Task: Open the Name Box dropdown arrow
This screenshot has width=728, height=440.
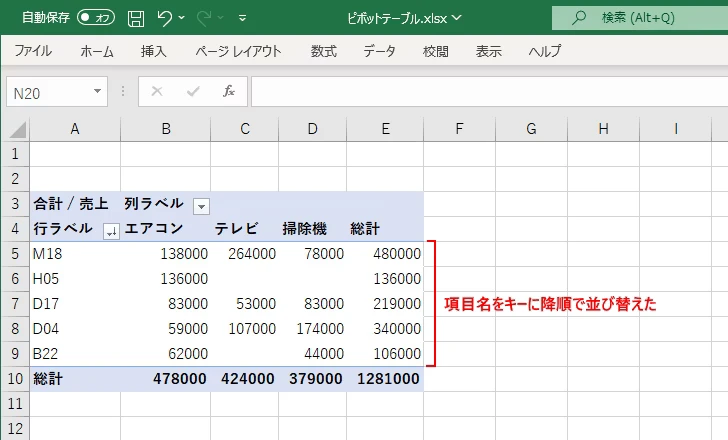Action: 98,91
